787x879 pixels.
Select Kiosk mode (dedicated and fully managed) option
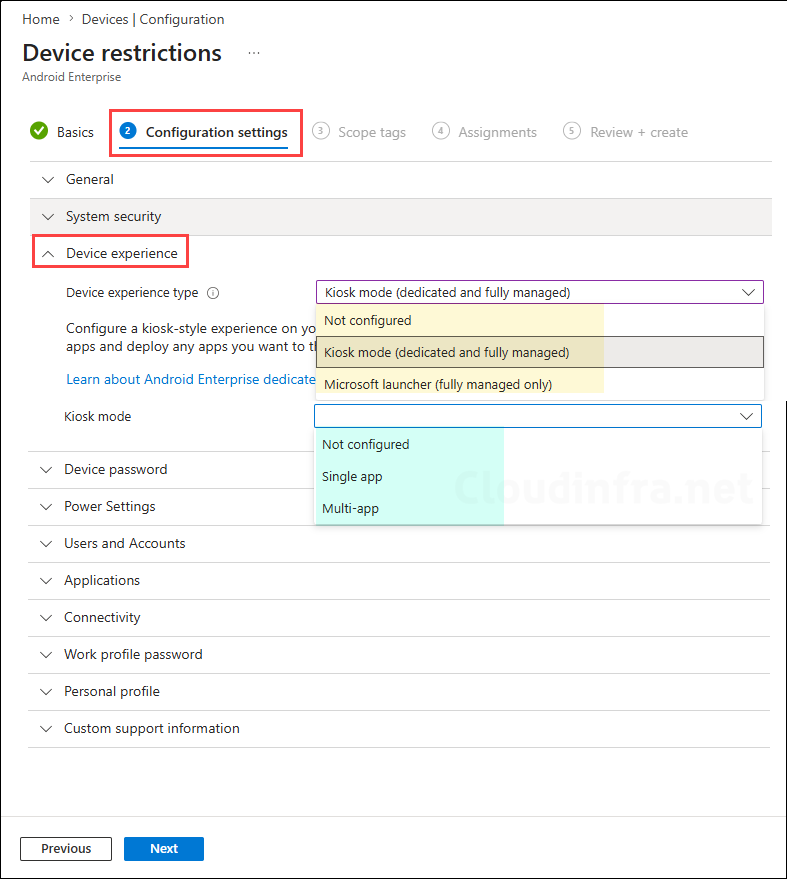click(x=540, y=352)
